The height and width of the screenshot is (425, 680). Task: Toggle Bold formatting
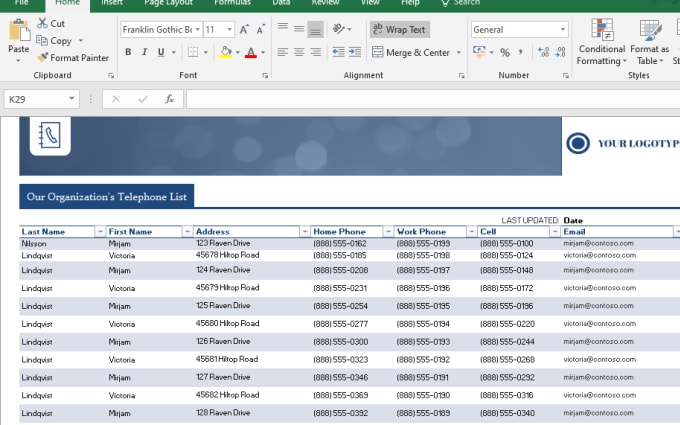click(x=128, y=52)
